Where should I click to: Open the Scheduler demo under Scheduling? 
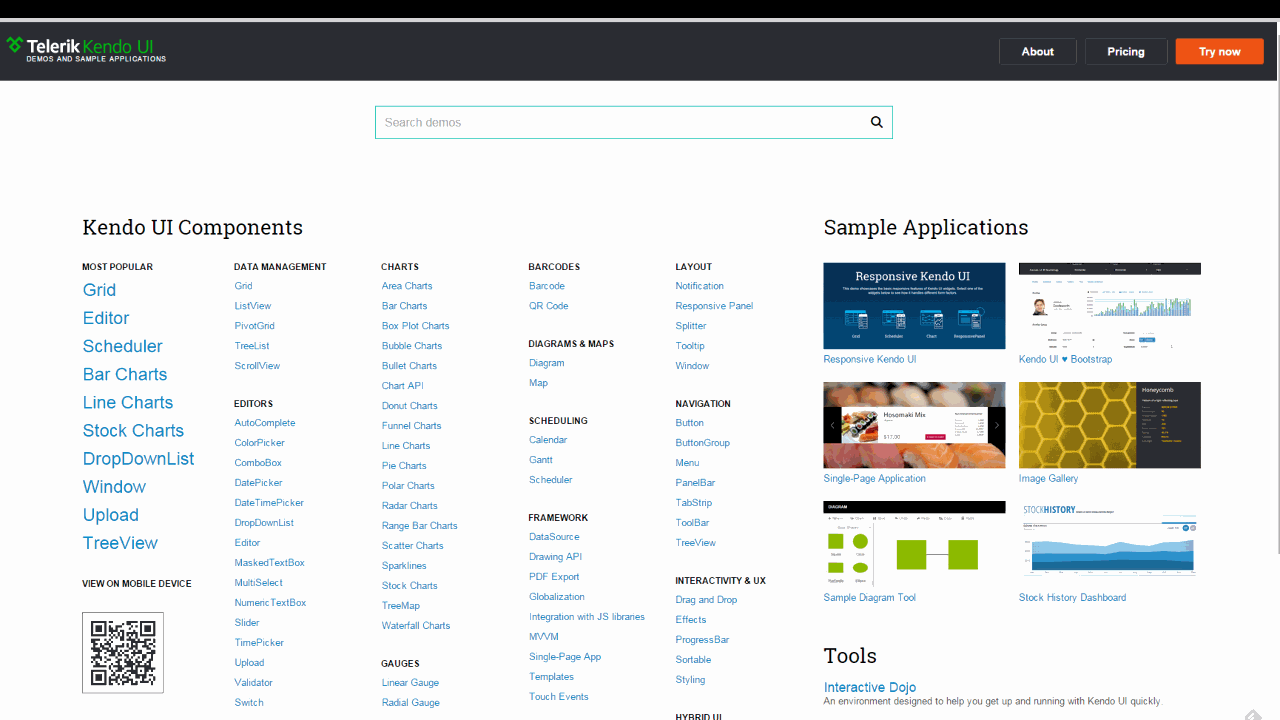pos(550,479)
